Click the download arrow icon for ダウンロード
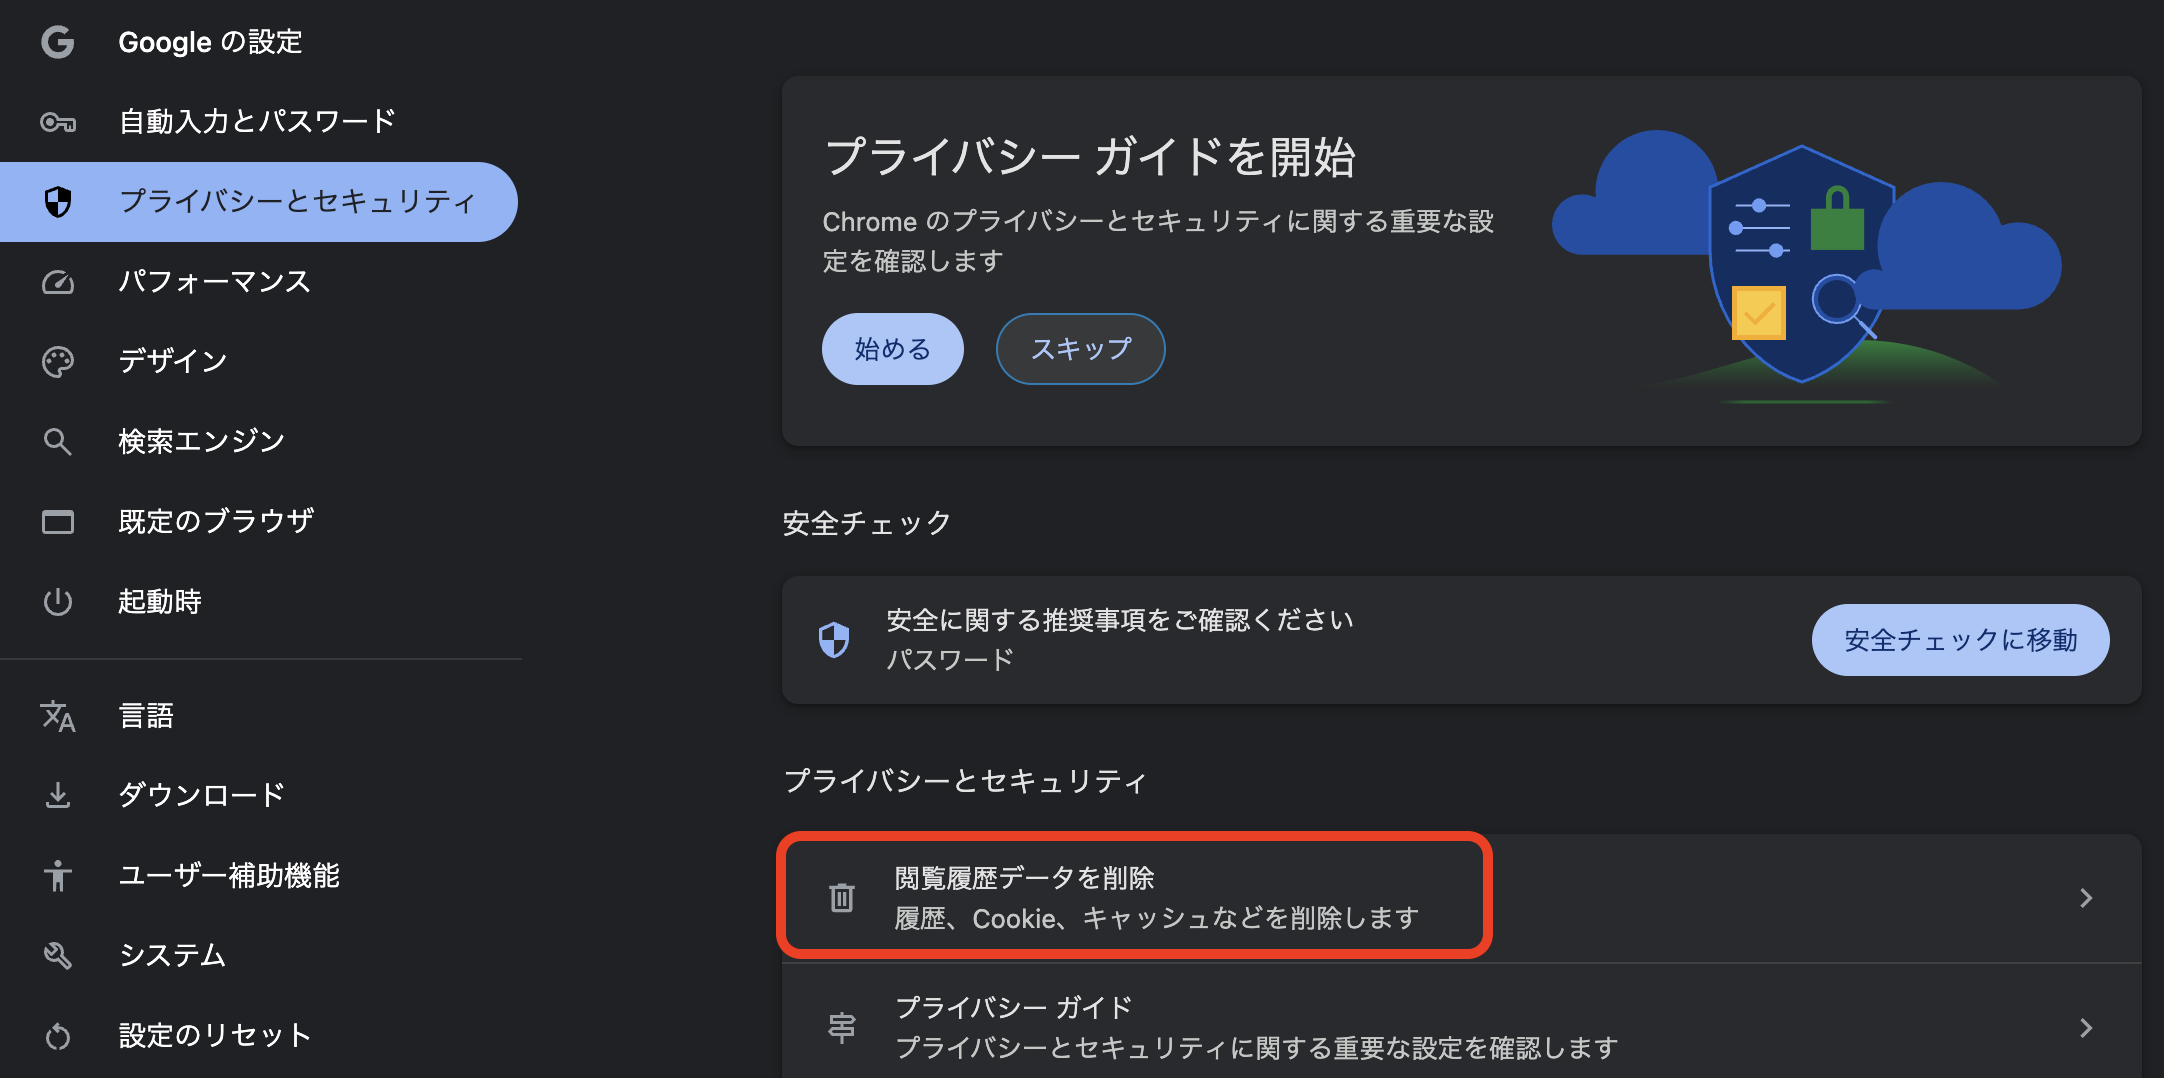Viewport: 2164px width, 1078px height. (57, 795)
